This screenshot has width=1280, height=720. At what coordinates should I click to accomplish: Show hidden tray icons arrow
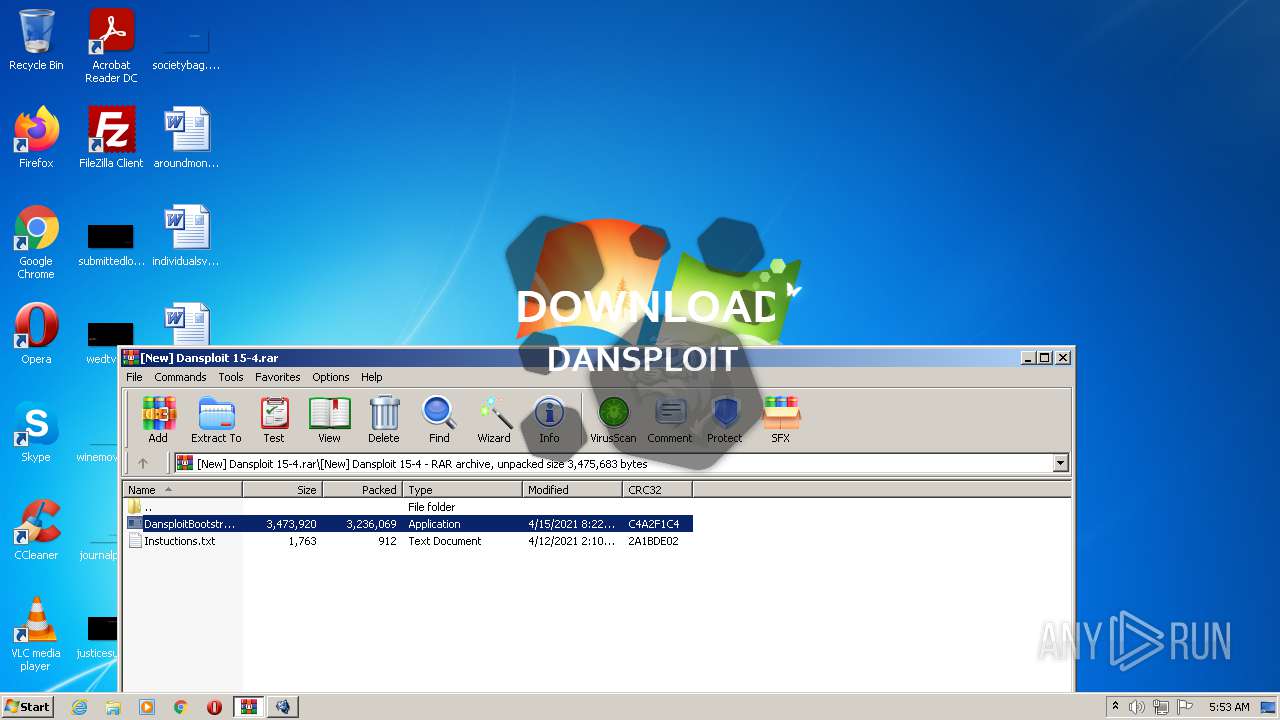[1115, 707]
